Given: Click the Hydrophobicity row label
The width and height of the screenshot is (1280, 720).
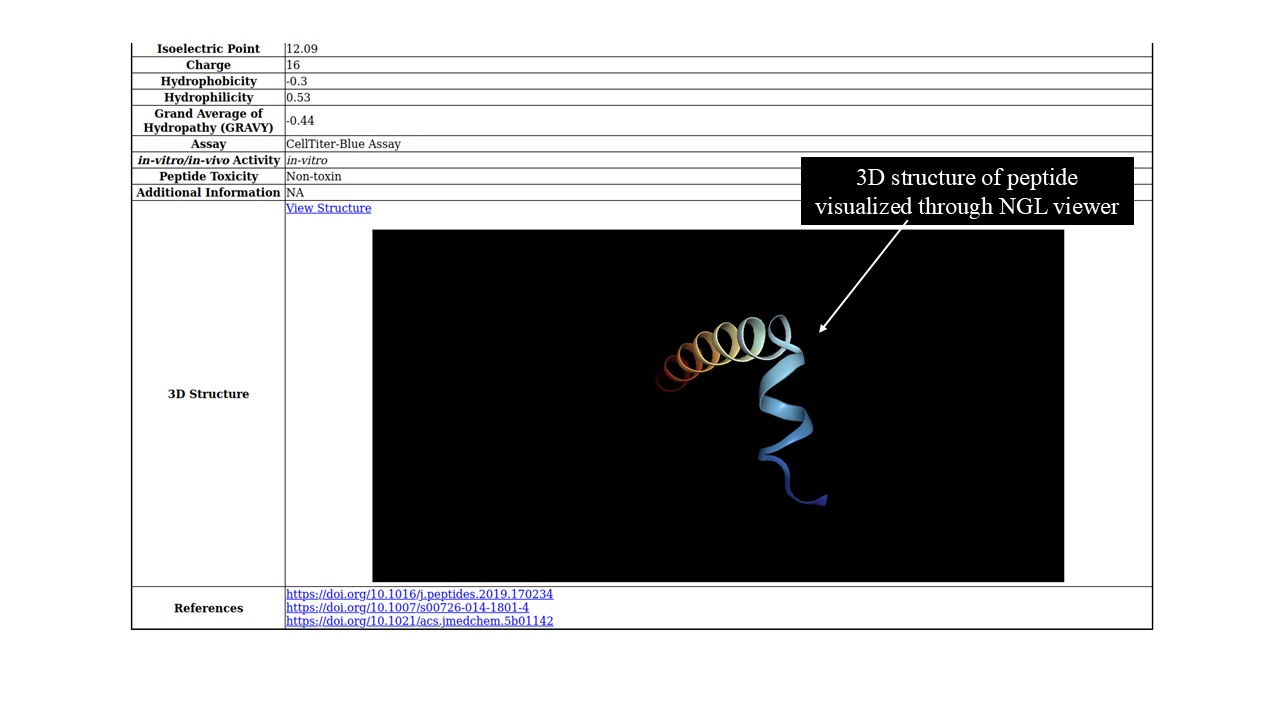Looking at the screenshot, I should tap(208, 81).
